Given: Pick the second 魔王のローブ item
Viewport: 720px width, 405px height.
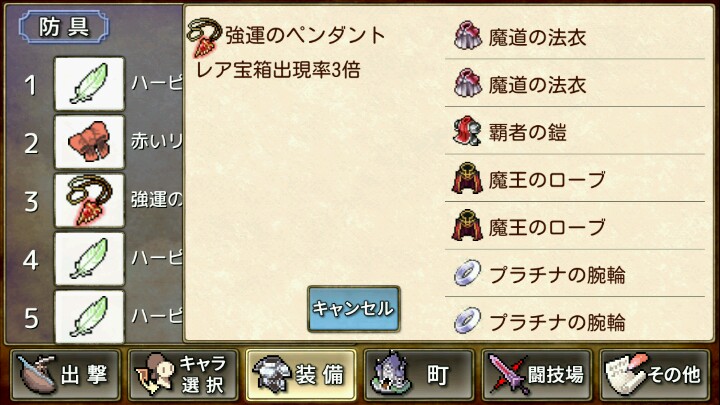Looking at the screenshot, I should tap(575, 226).
